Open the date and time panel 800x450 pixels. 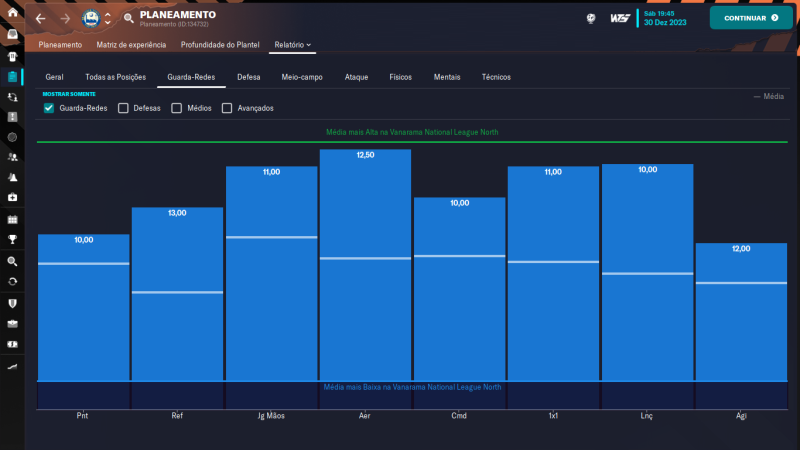(x=667, y=18)
